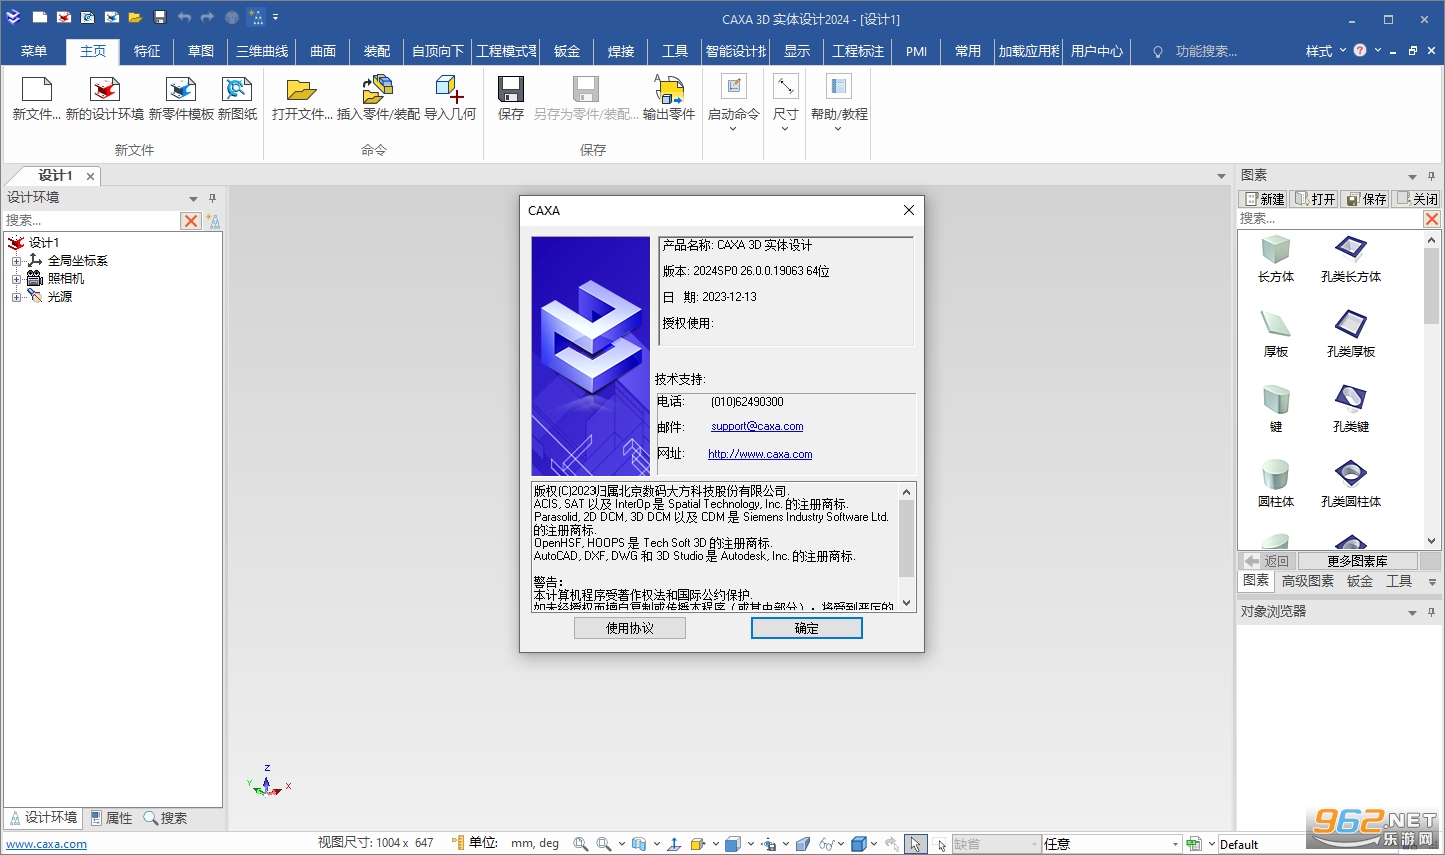Click the 新文件 icon in the ribbon
Viewport: 1445px width, 855px height.
36,90
